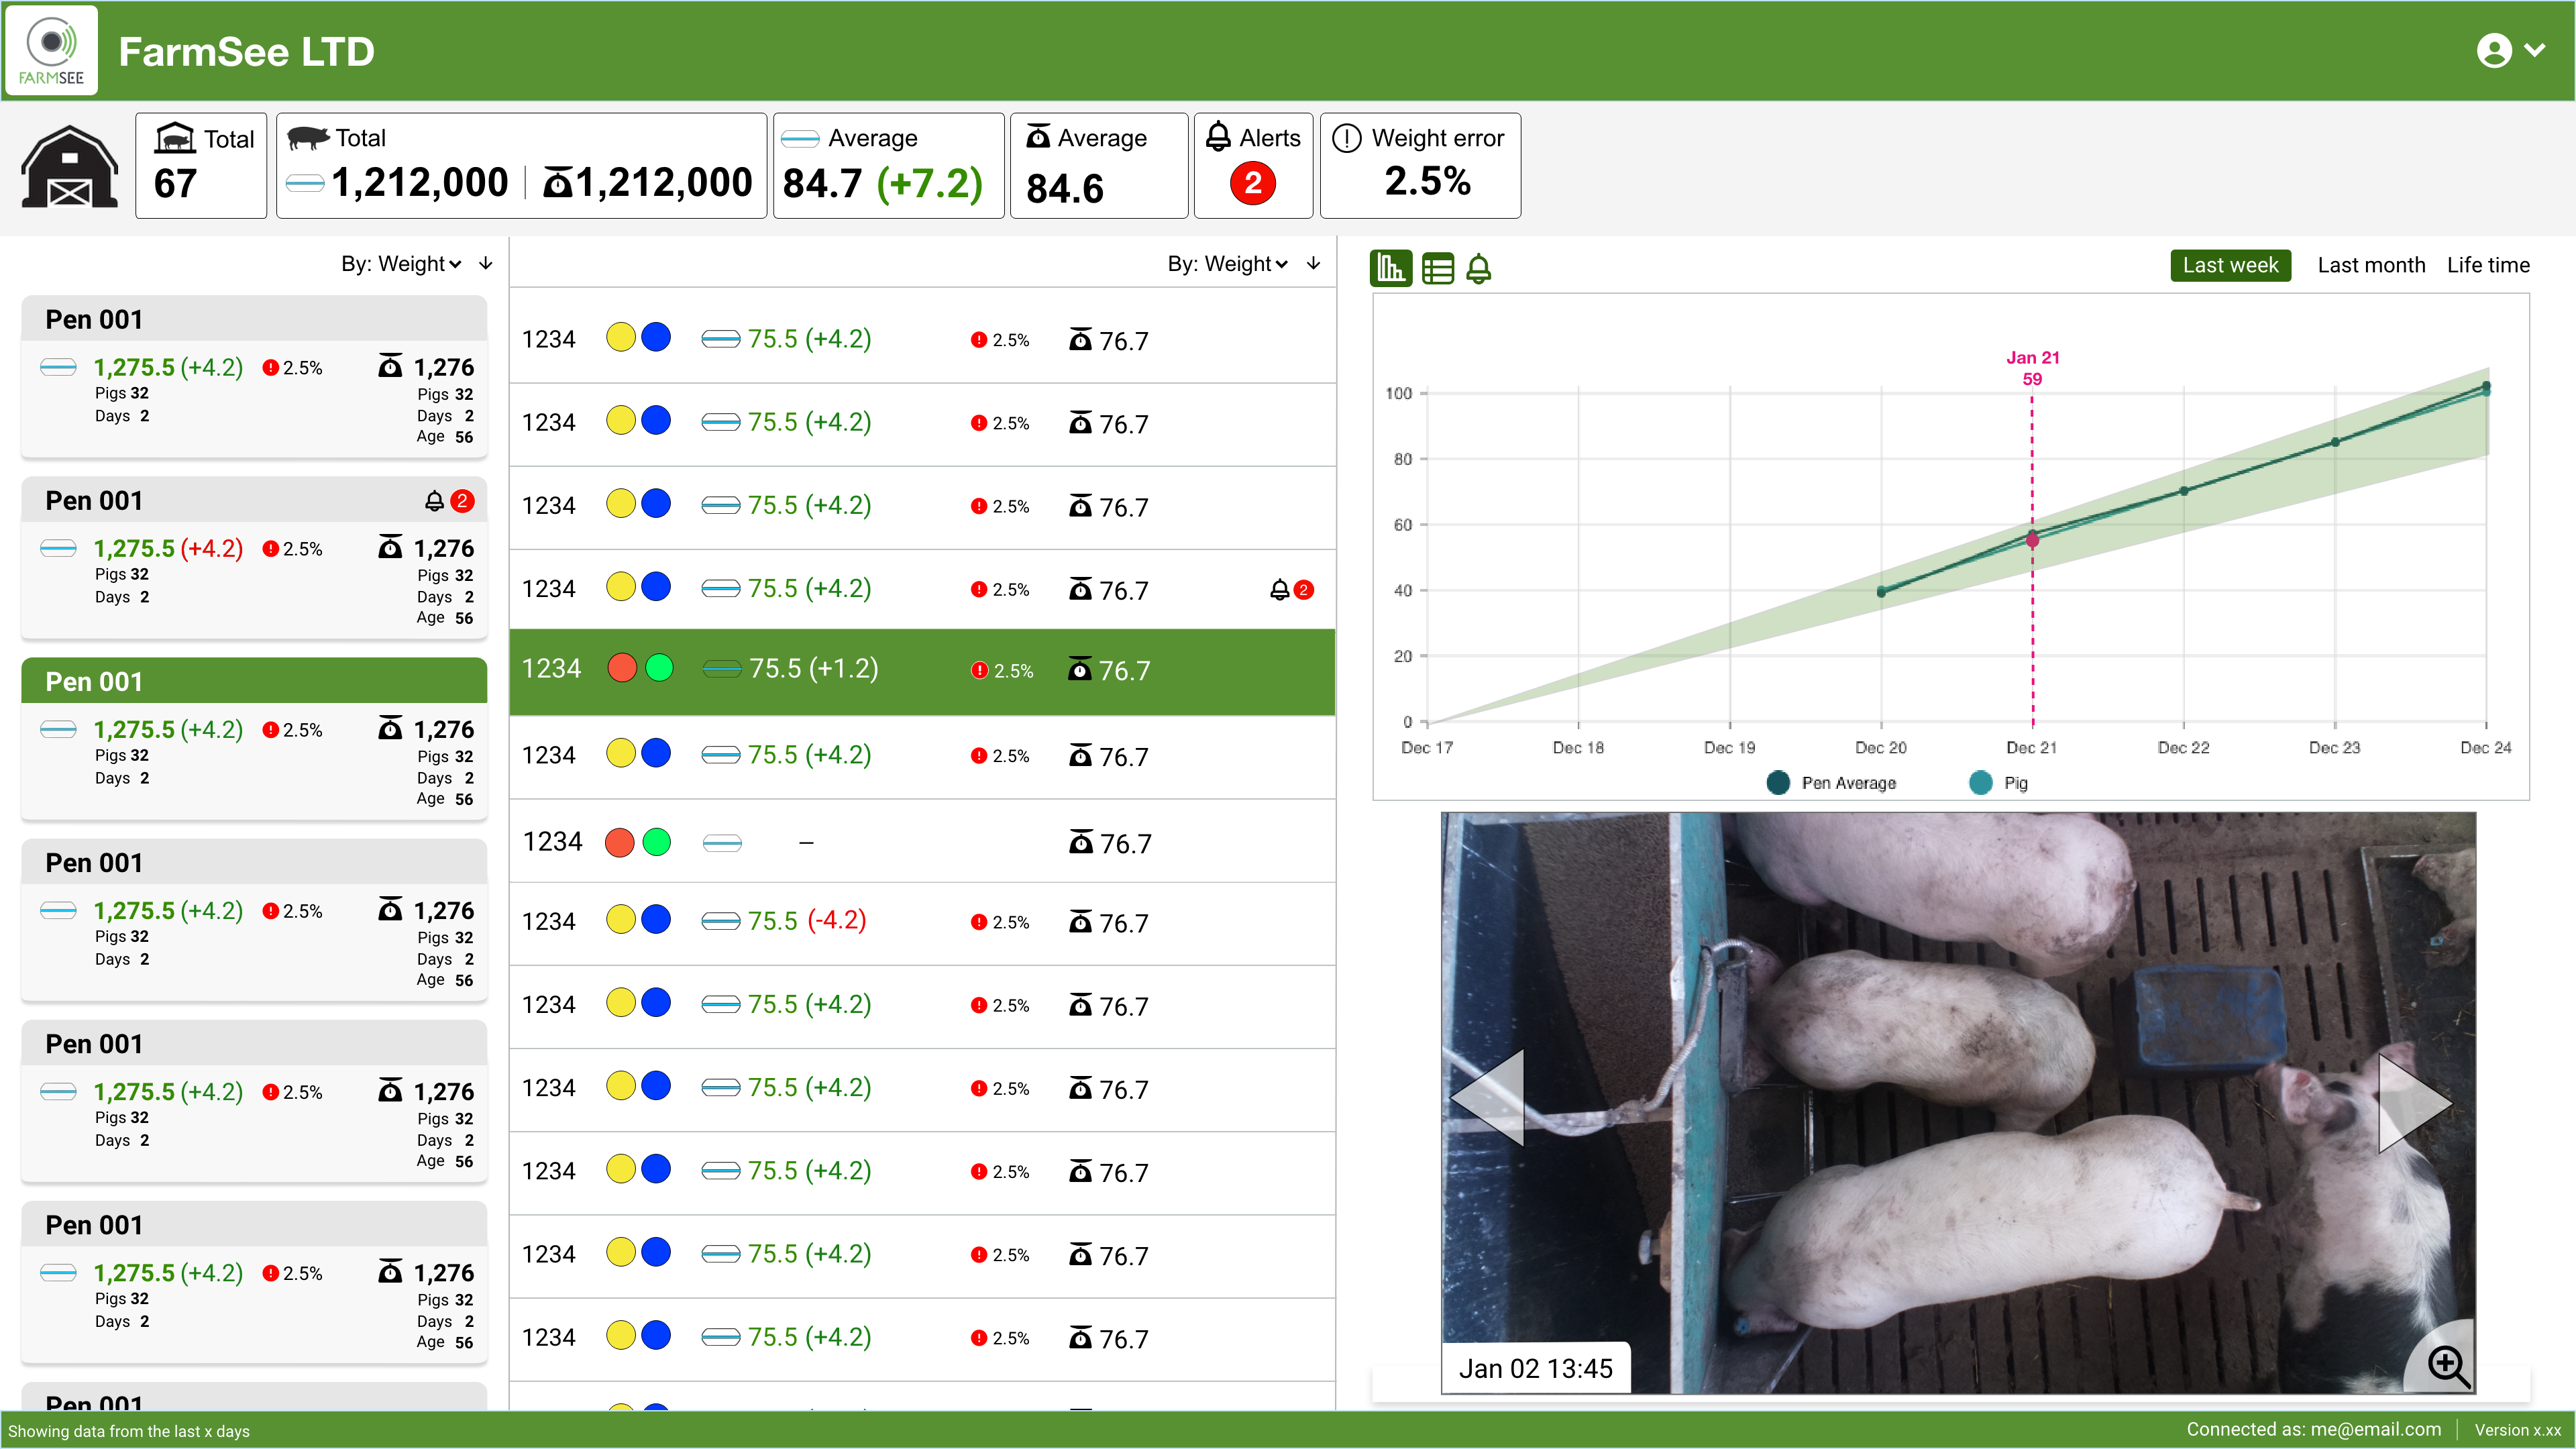The width and height of the screenshot is (2576, 1449).
Task: Click green swatch in highlighted pig row
Action: pyautogui.click(x=659, y=668)
